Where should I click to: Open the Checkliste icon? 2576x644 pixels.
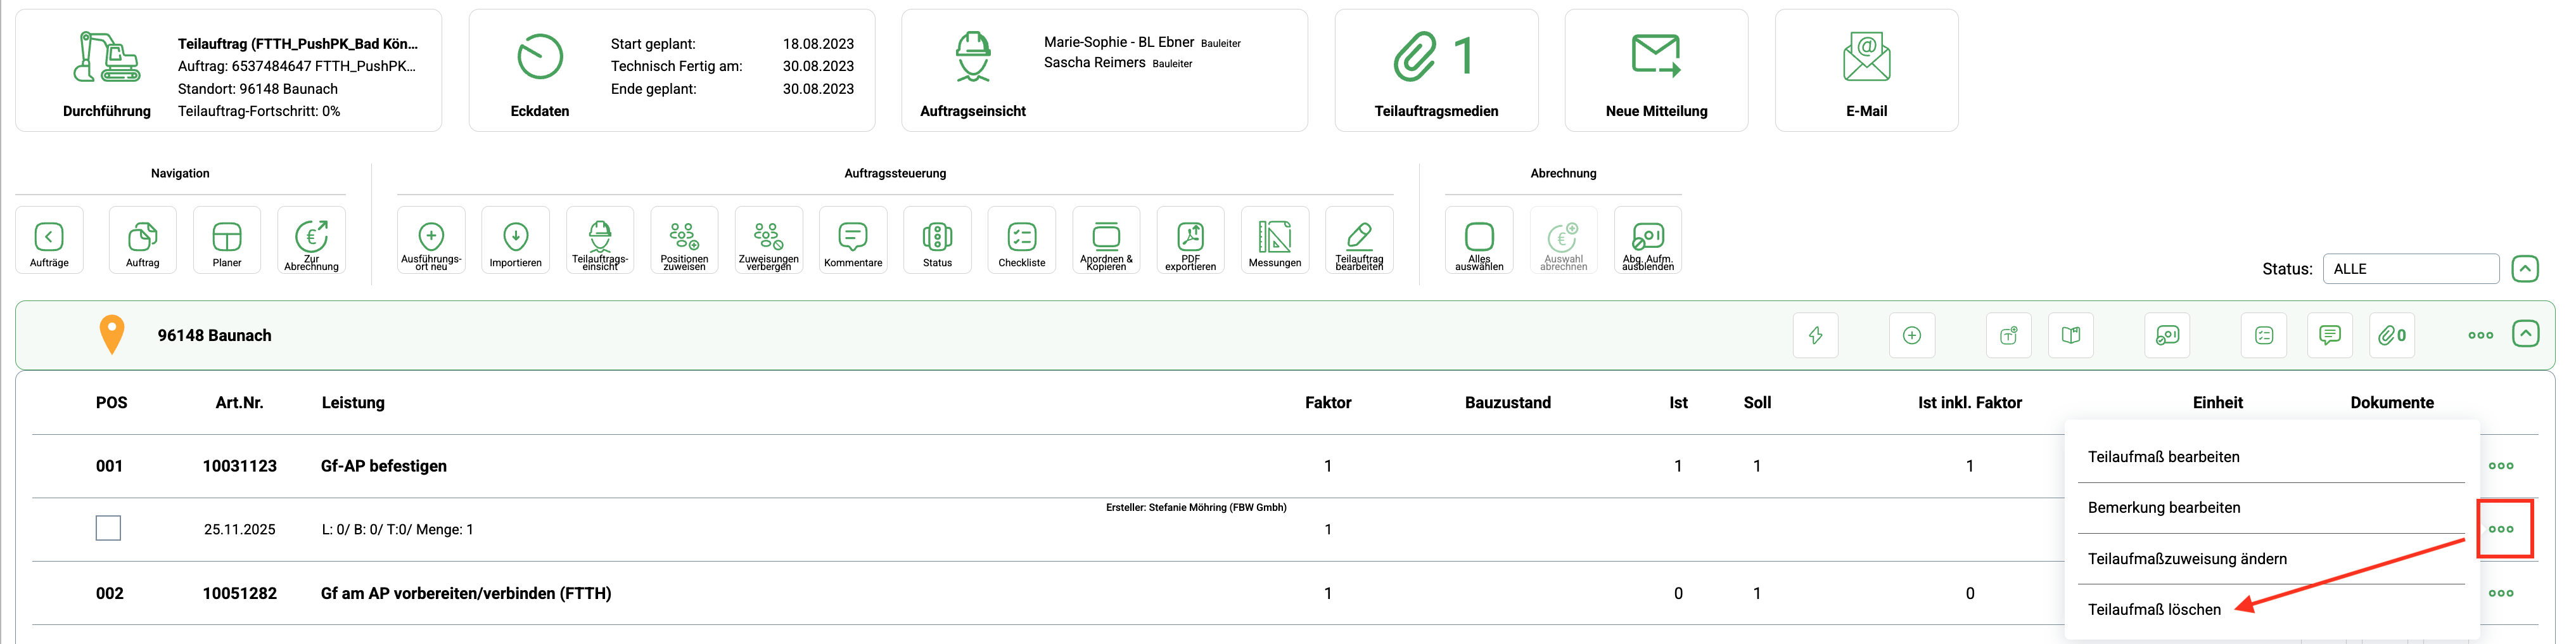(x=1021, y=239)
